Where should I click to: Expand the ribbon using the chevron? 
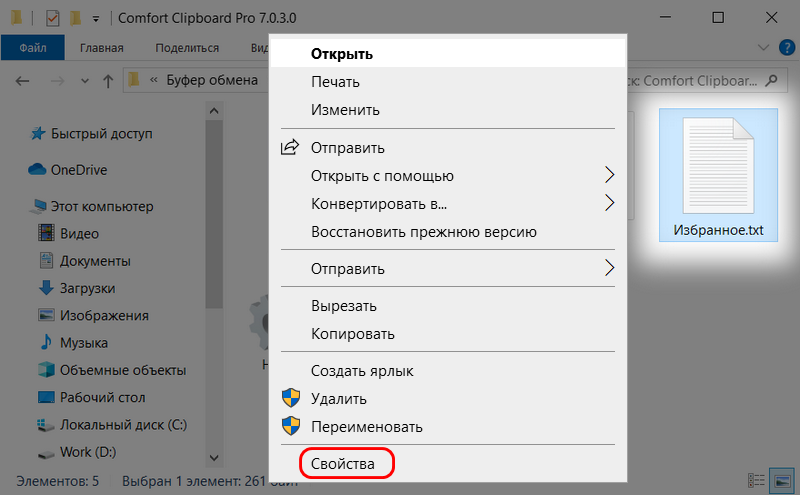click(x=763, y=48)
